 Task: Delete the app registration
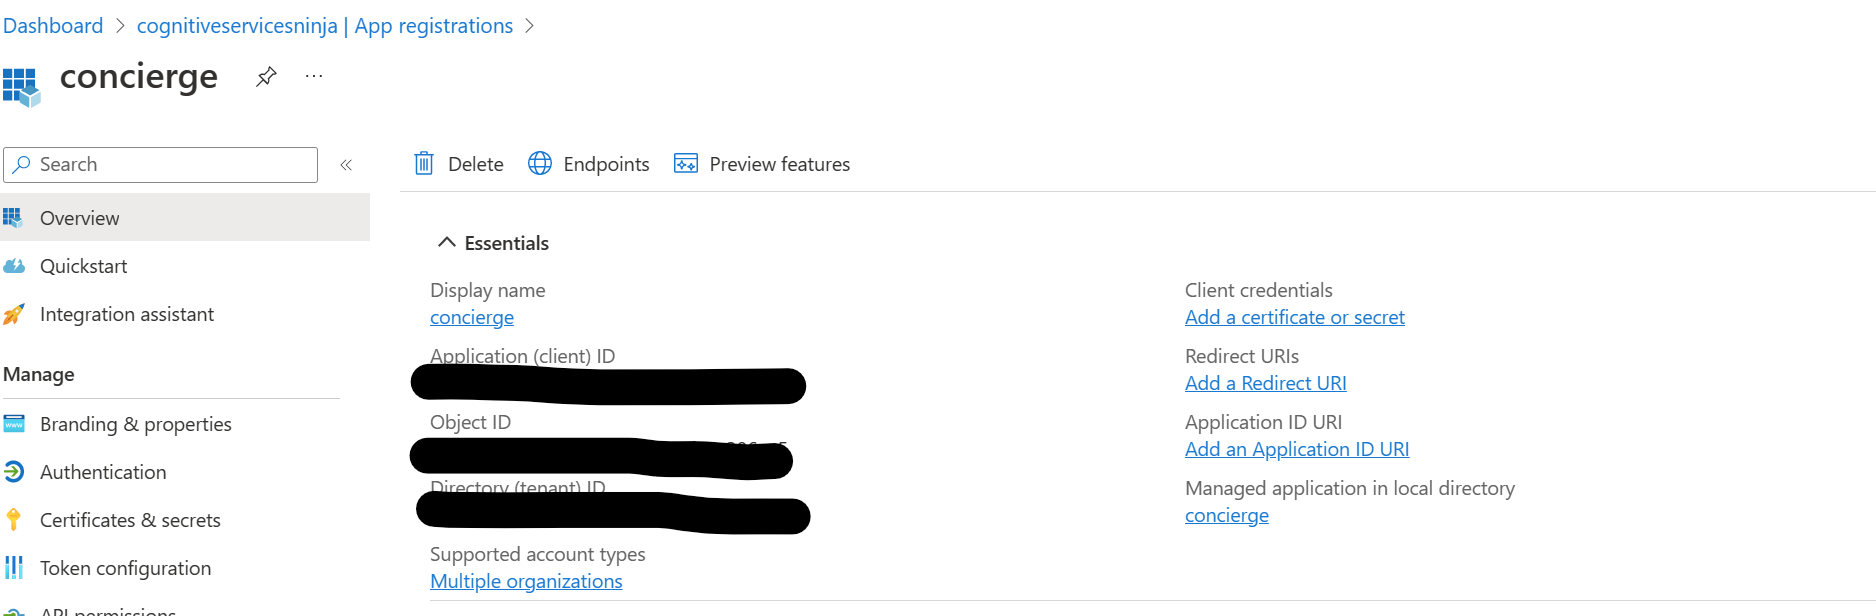coord(459,164)
